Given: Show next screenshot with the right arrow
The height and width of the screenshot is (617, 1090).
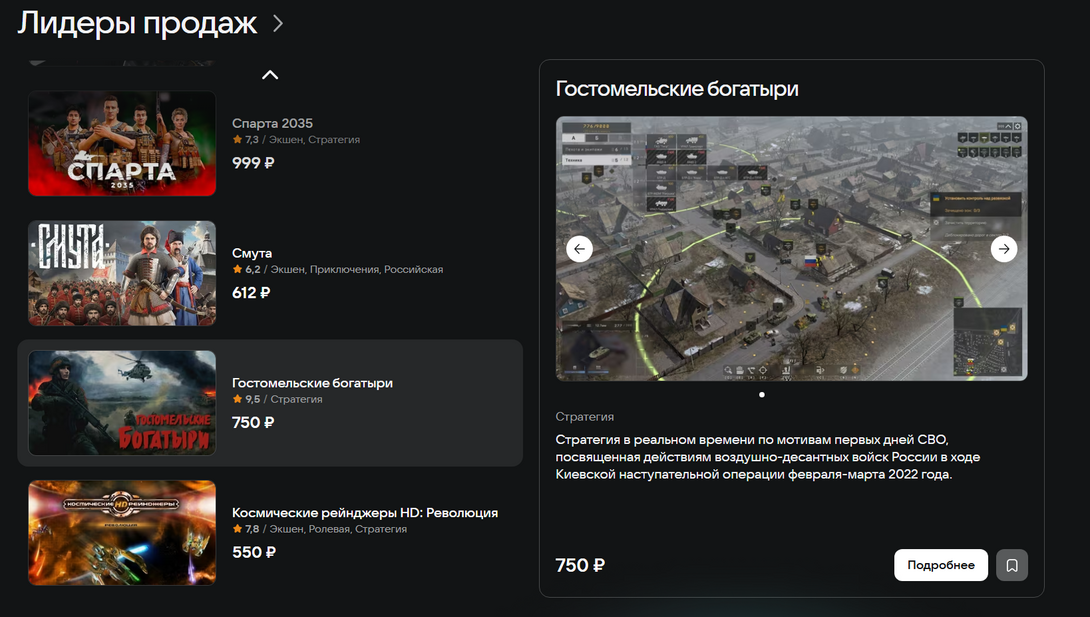Looking at the screenshot, I should (x=1004, y=249).
